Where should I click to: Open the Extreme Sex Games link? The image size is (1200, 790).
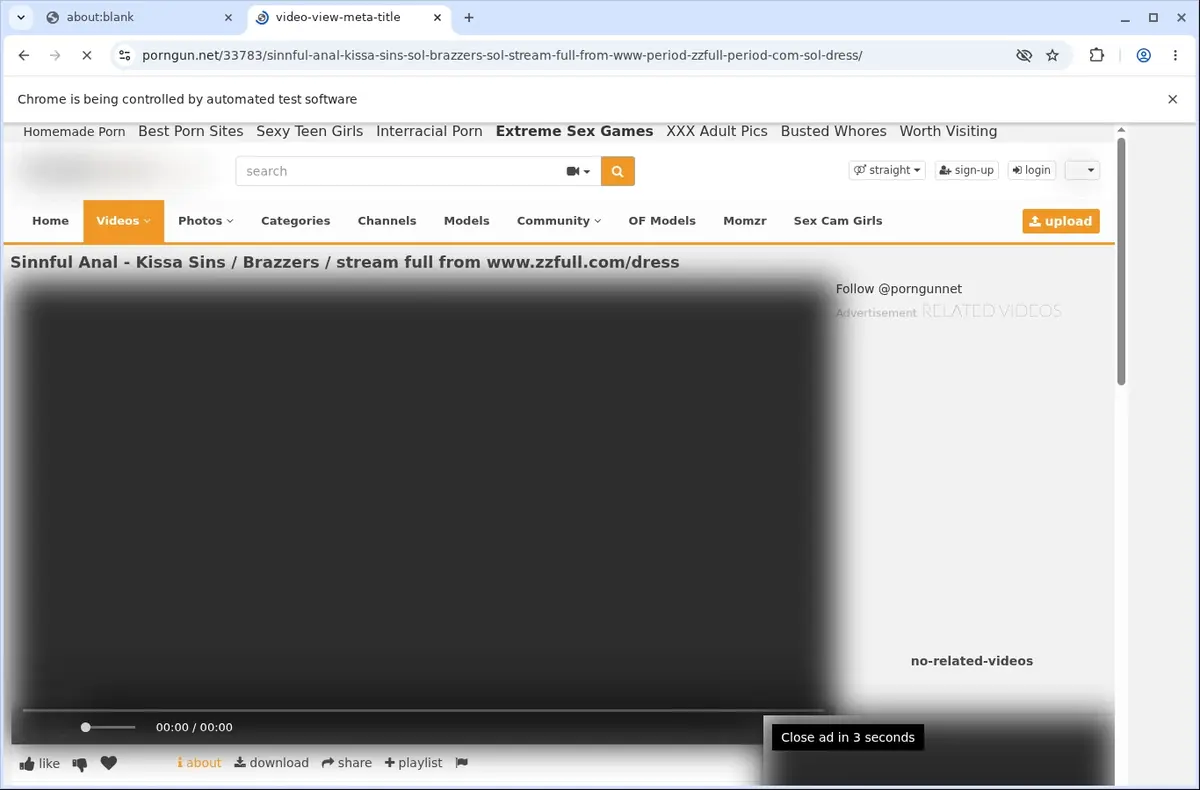coord(574,131)
